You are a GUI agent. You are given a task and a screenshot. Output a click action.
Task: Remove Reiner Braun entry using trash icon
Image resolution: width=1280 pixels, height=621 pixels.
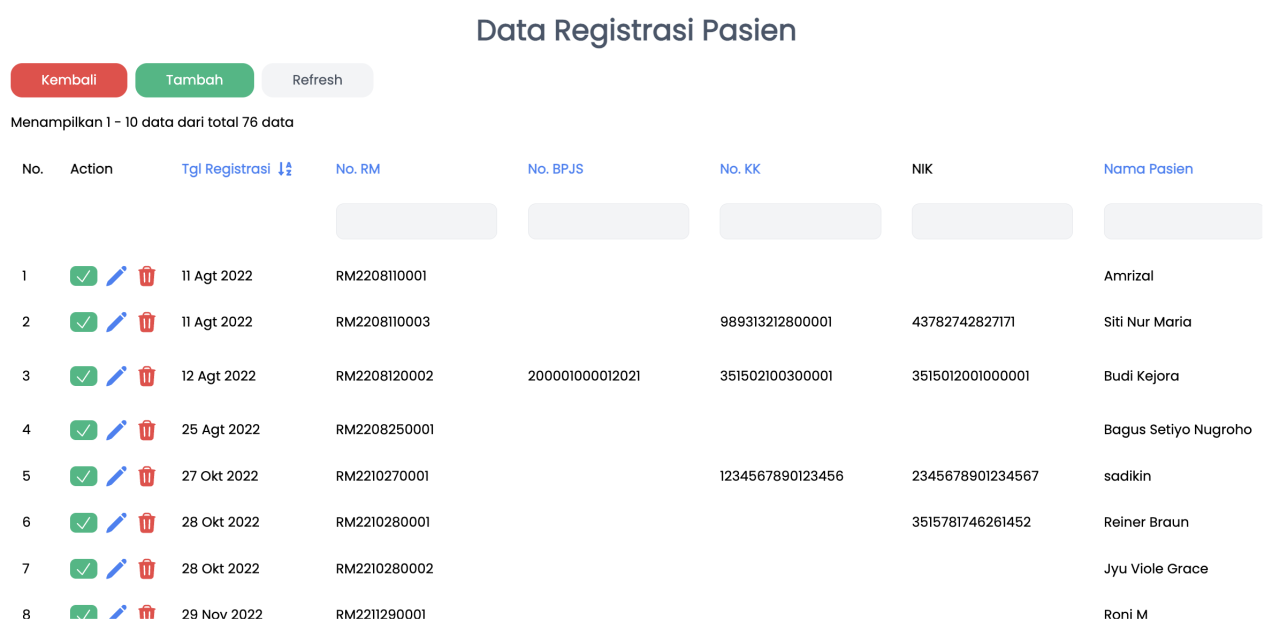coord(147,522)
